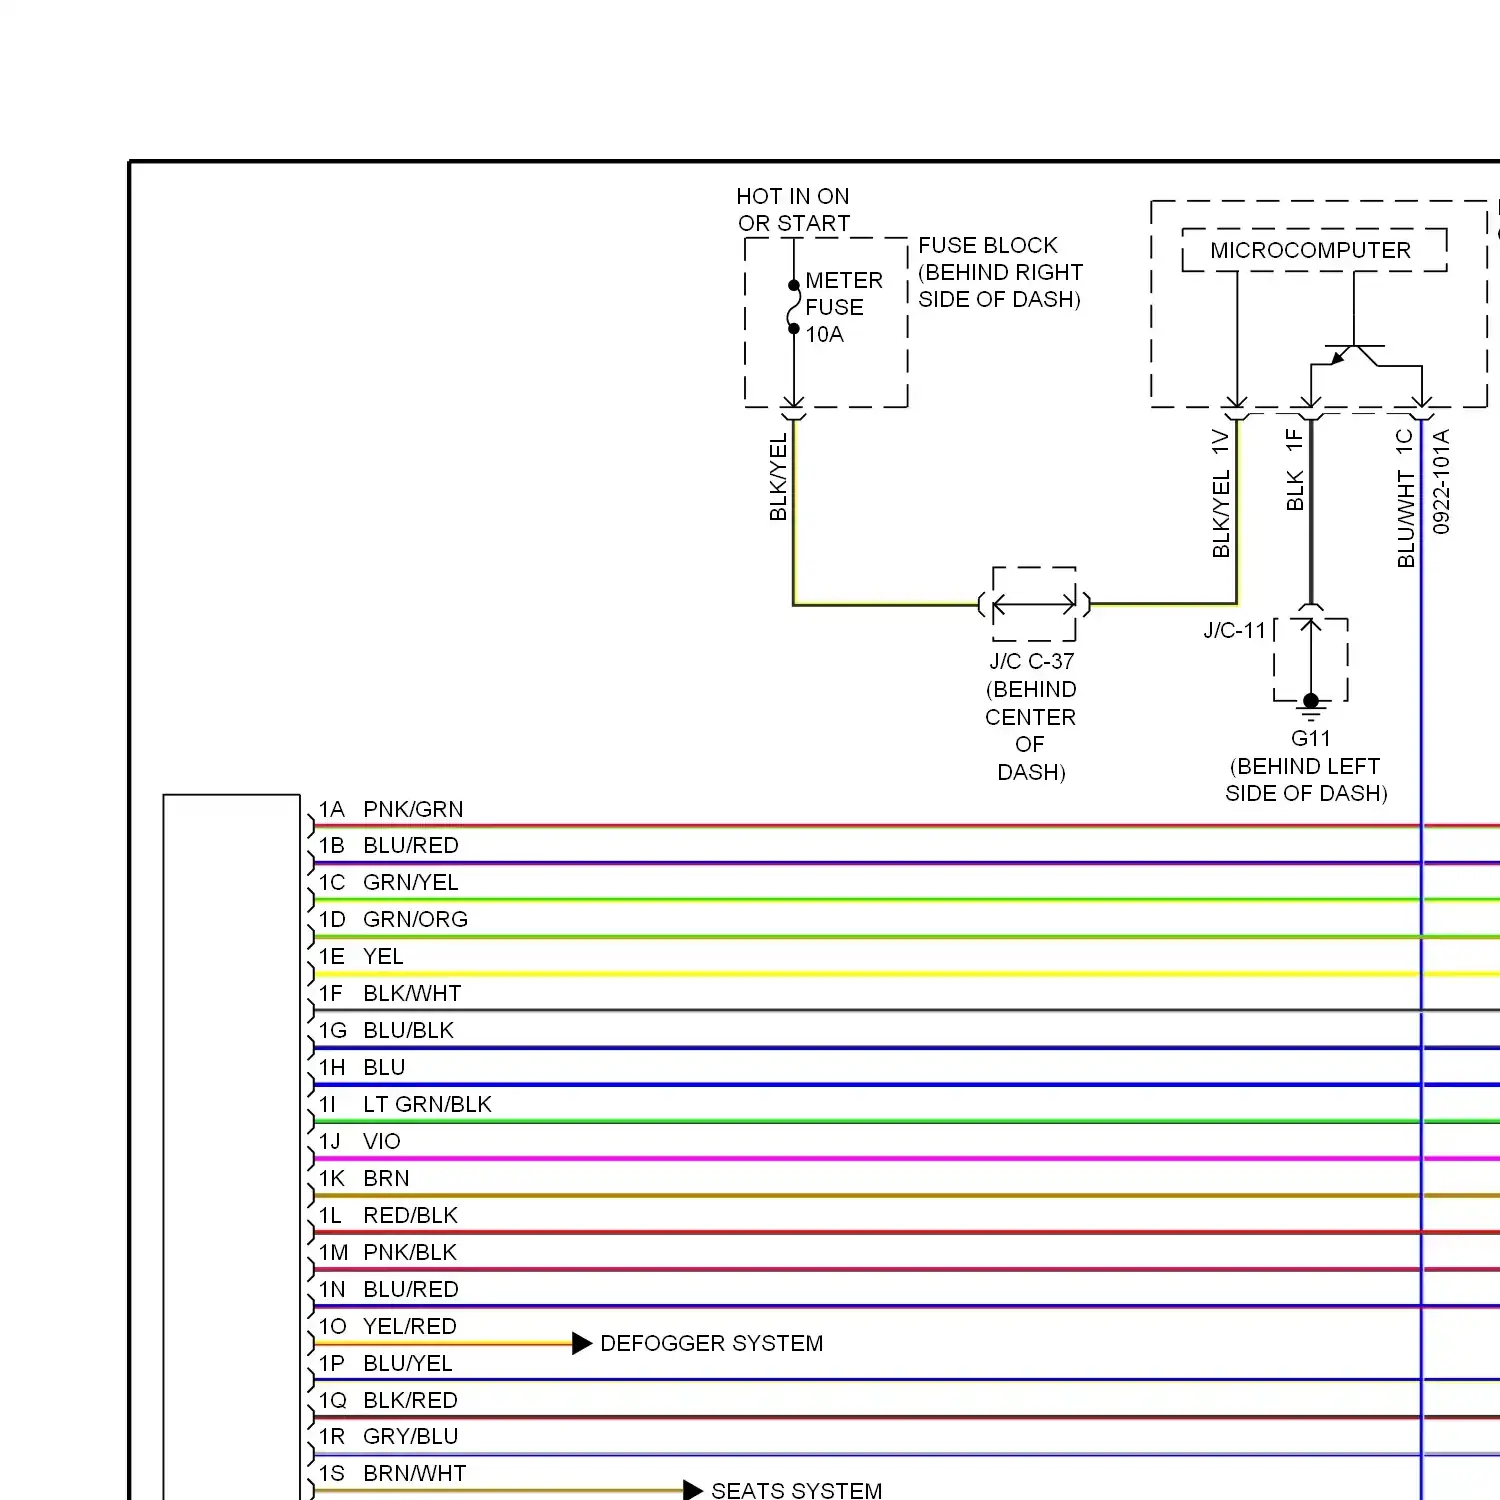Screen dimensions: 1500x1500
Task: Click the 1V connector terminal on the microcomputer box
Action: (1237, 408)
